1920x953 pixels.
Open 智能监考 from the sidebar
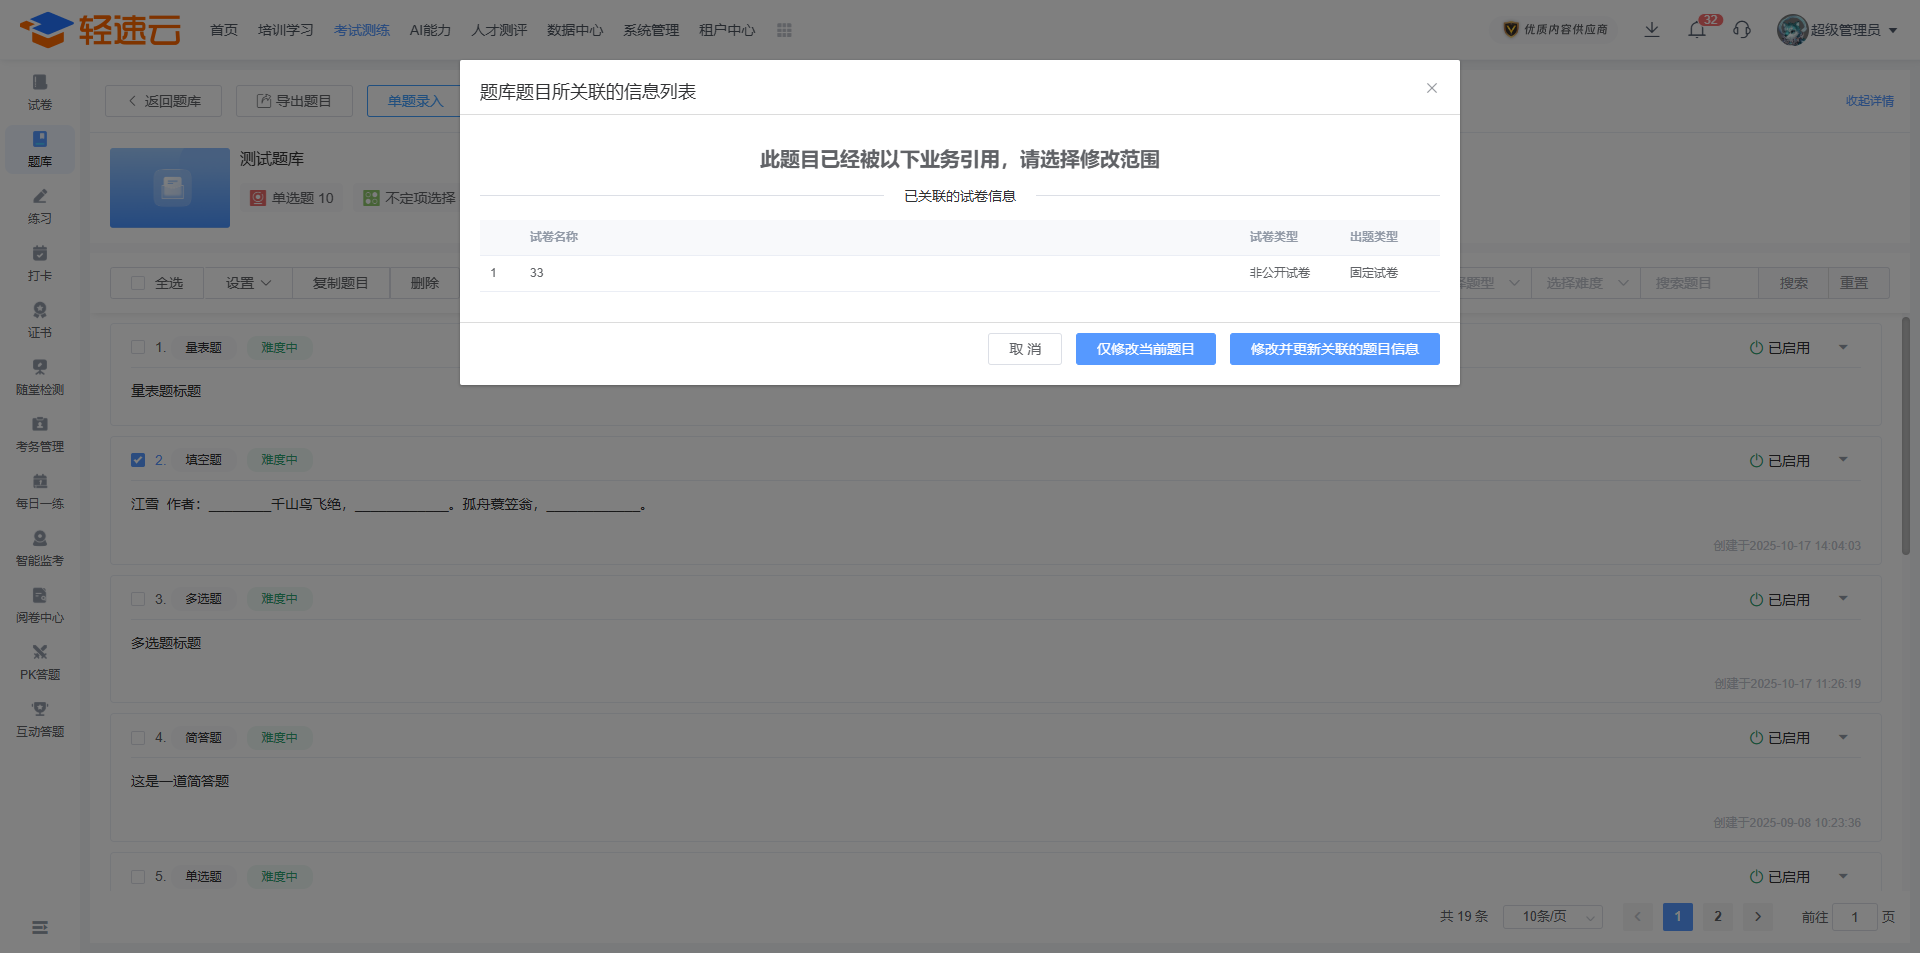point(40,547)
